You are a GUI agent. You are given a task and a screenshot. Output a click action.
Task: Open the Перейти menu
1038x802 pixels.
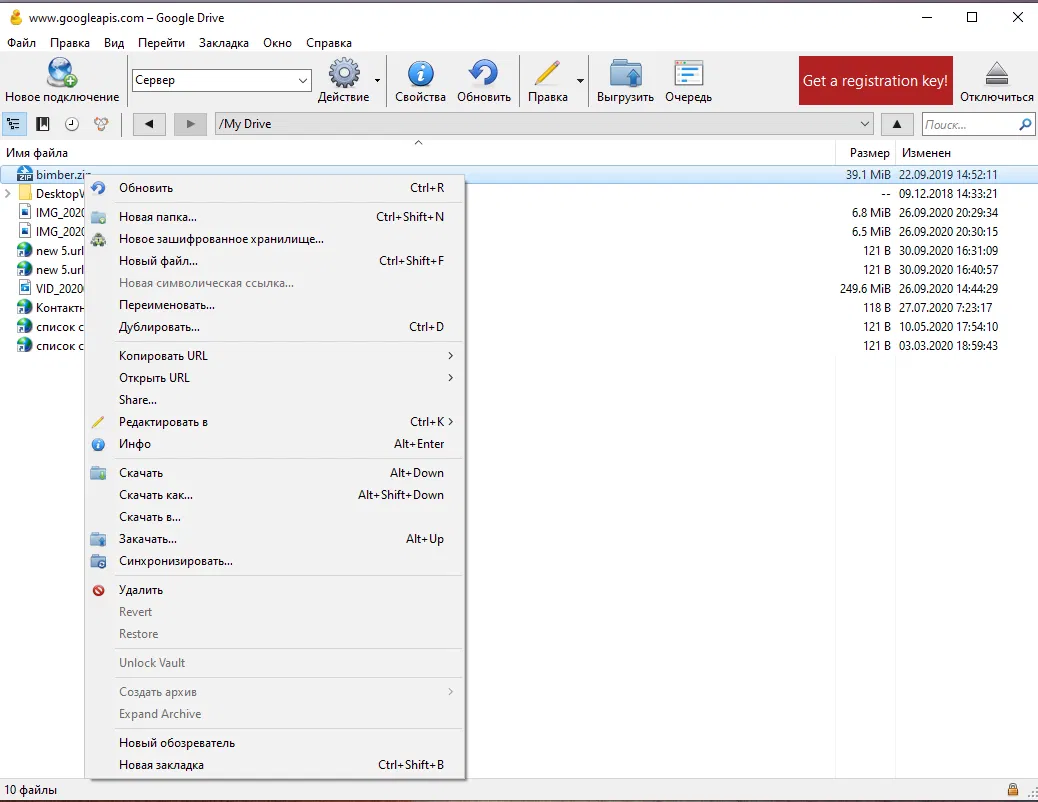161,43
